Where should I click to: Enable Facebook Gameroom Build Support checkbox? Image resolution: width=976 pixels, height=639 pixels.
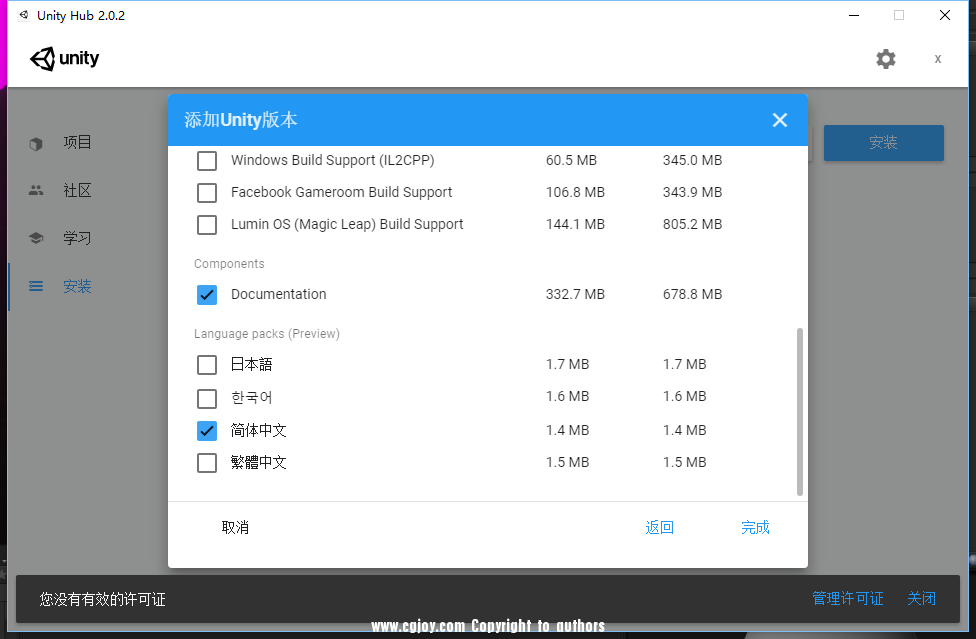[207, 193]
